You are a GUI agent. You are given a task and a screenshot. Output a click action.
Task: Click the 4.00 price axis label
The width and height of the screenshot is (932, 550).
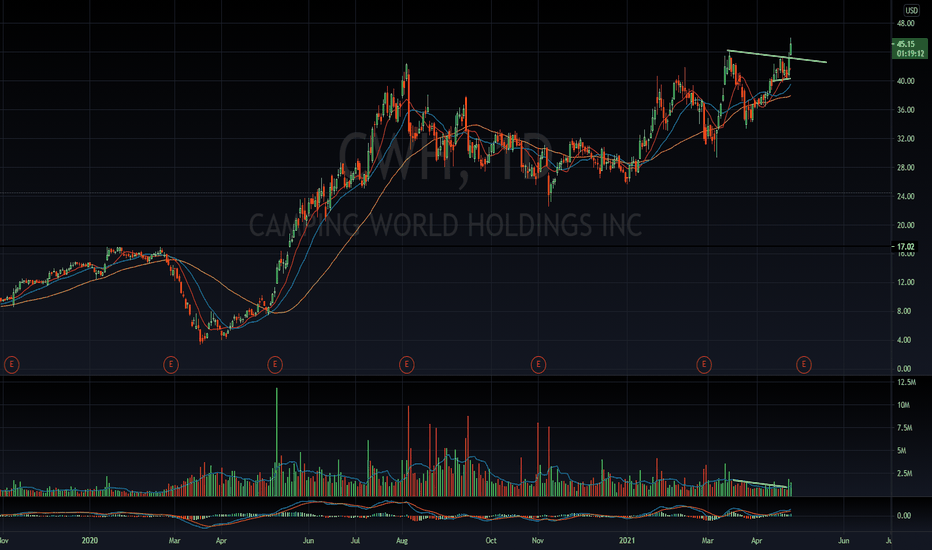pos(903,340)
